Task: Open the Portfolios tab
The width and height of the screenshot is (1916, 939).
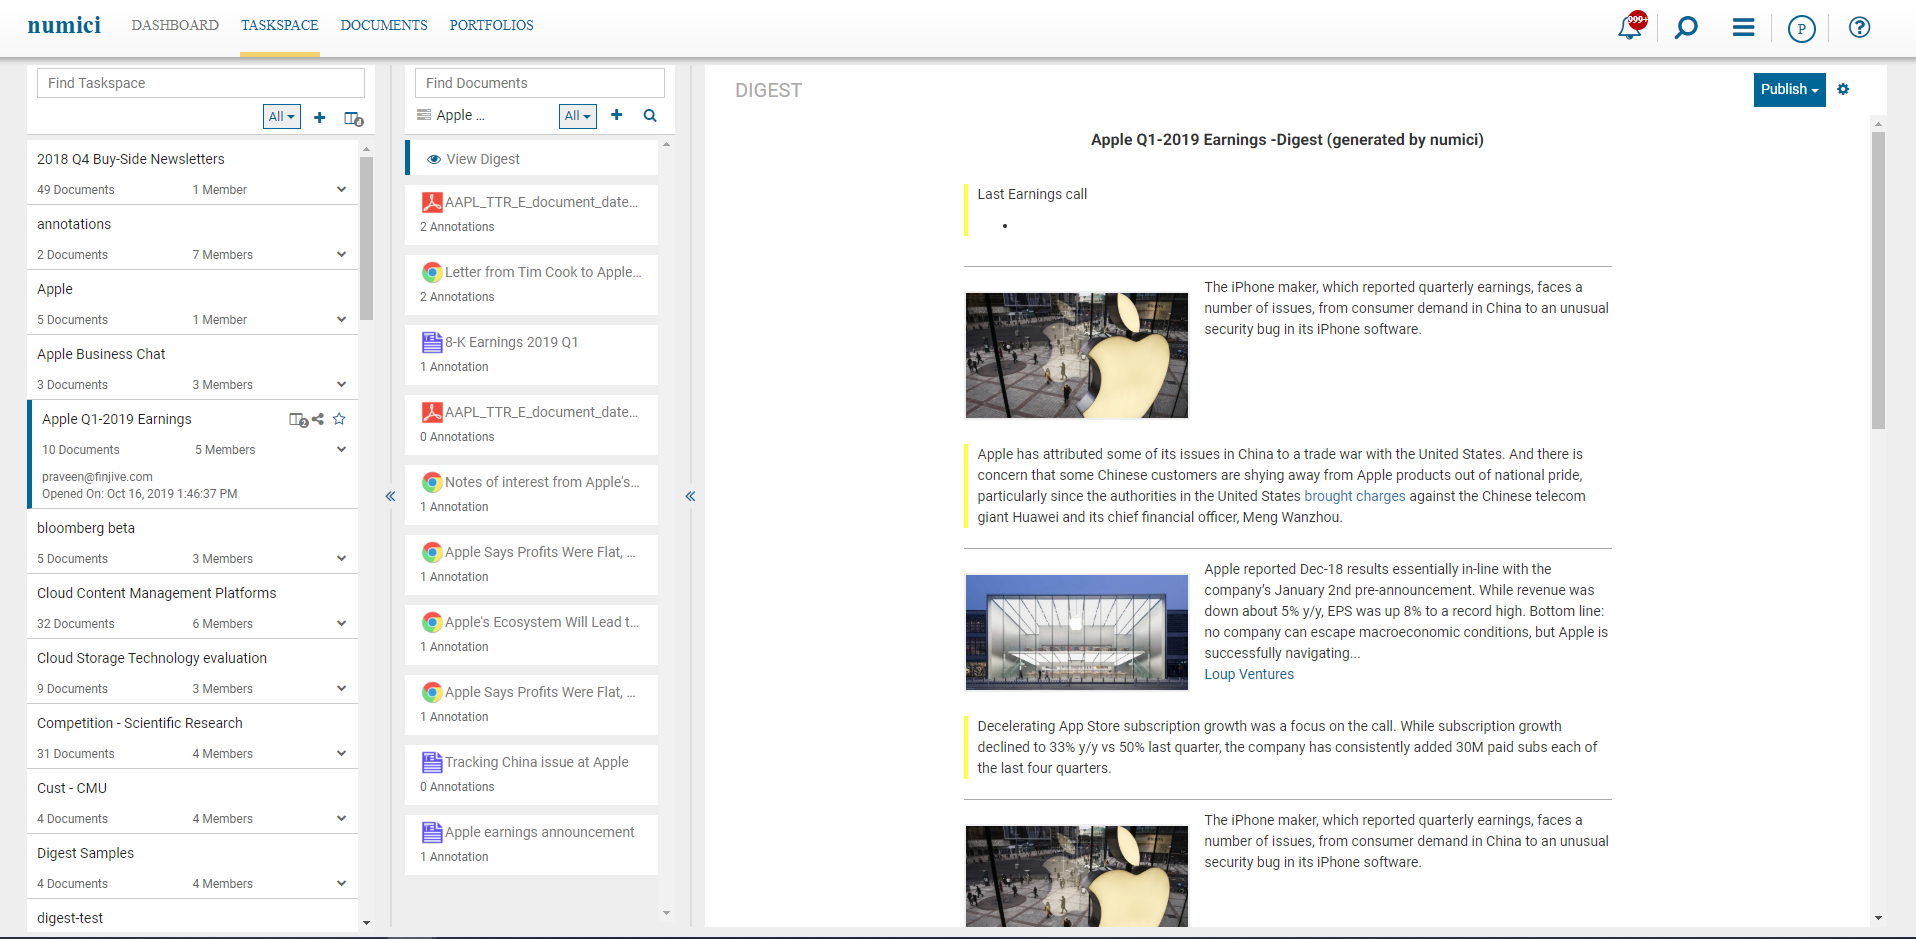Action: [491, 25]
